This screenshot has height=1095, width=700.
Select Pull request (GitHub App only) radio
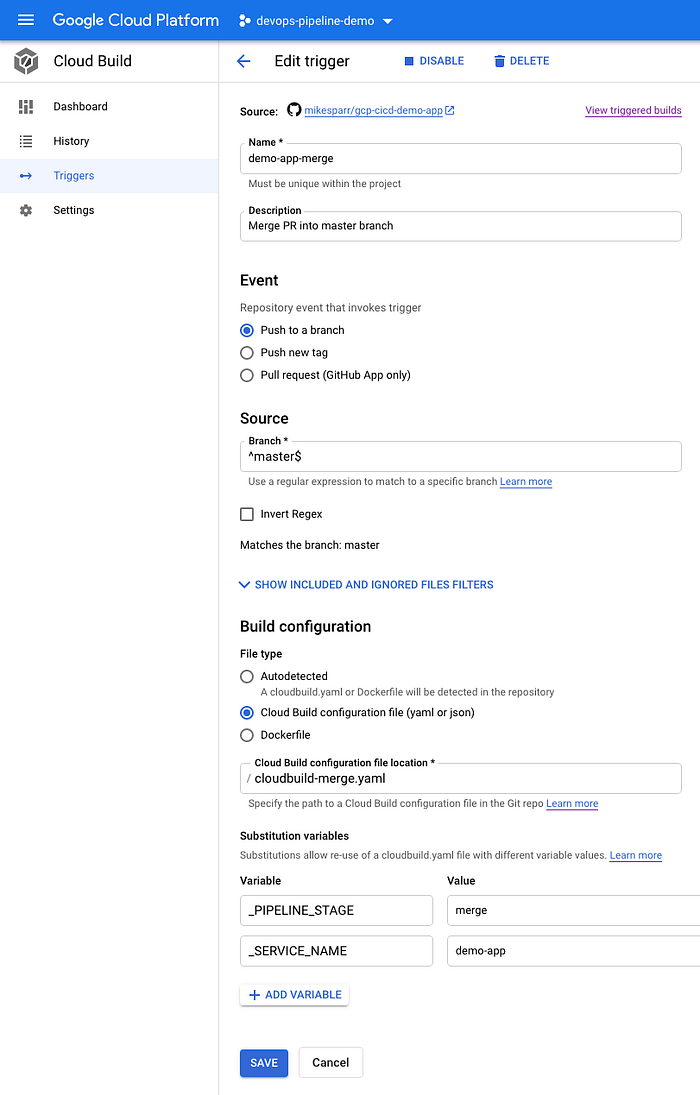[x=247, y=375]
